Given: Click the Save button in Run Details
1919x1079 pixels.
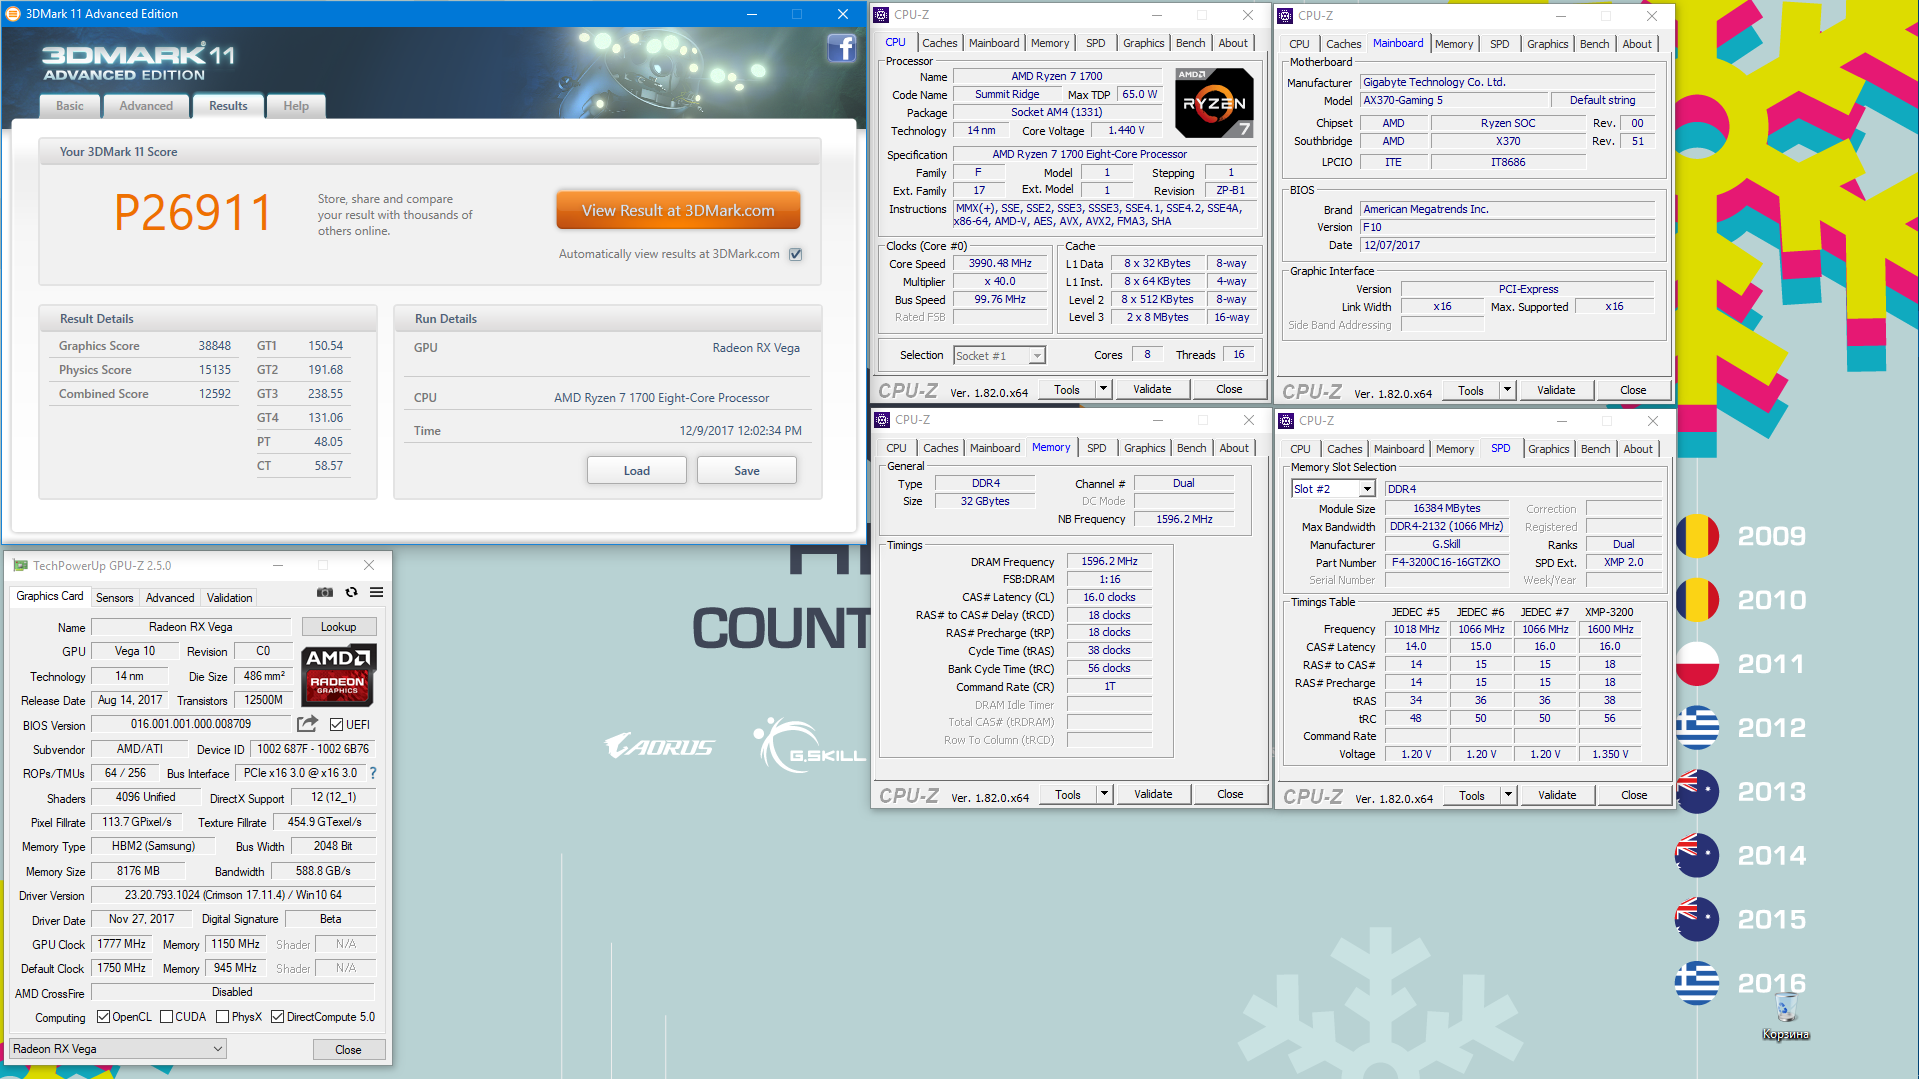Looking at the screenshot, I should click(x=747, y=470).
